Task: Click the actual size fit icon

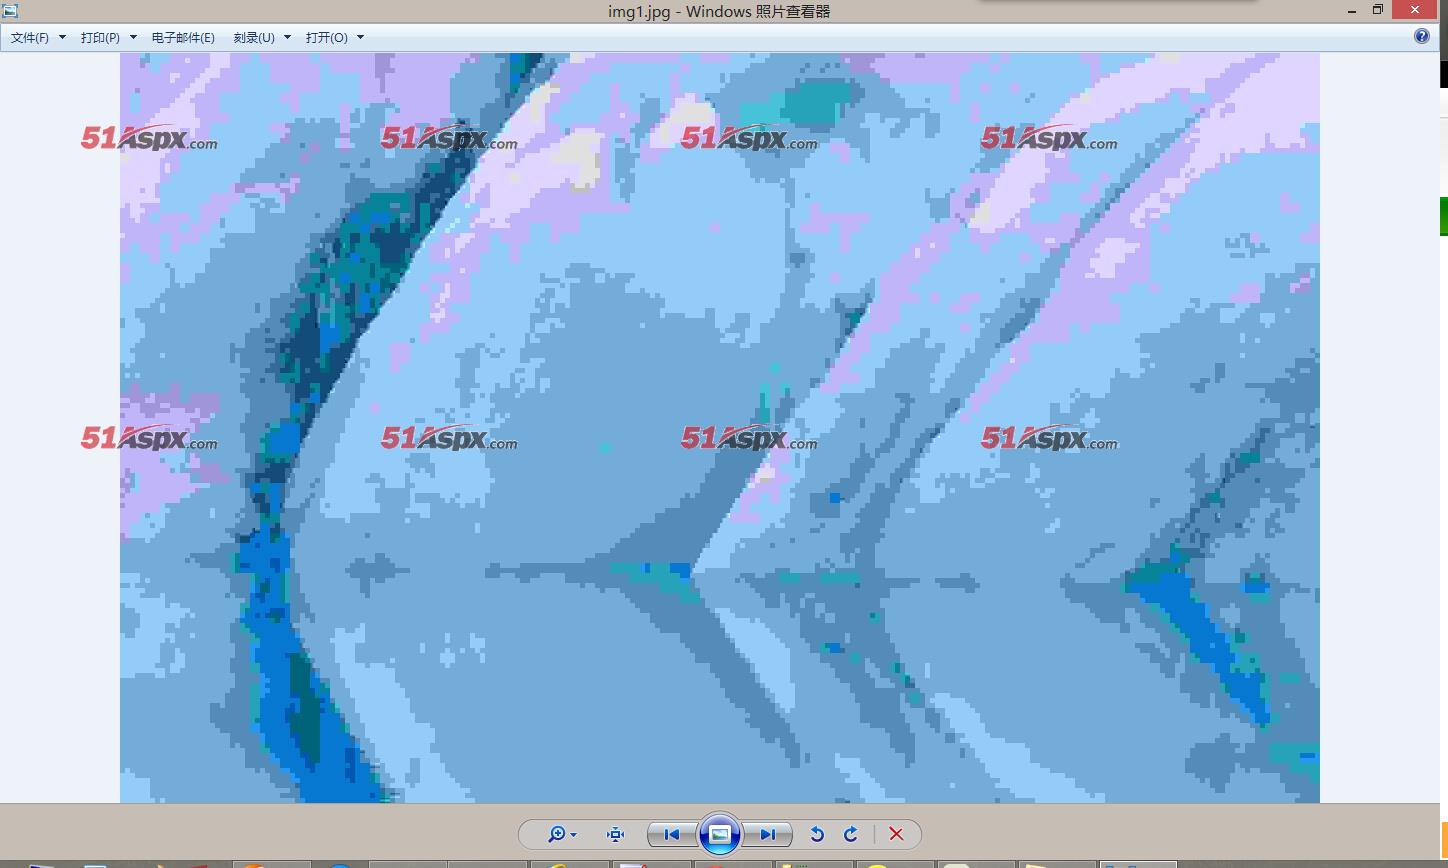Action: (x=615, y=834)
